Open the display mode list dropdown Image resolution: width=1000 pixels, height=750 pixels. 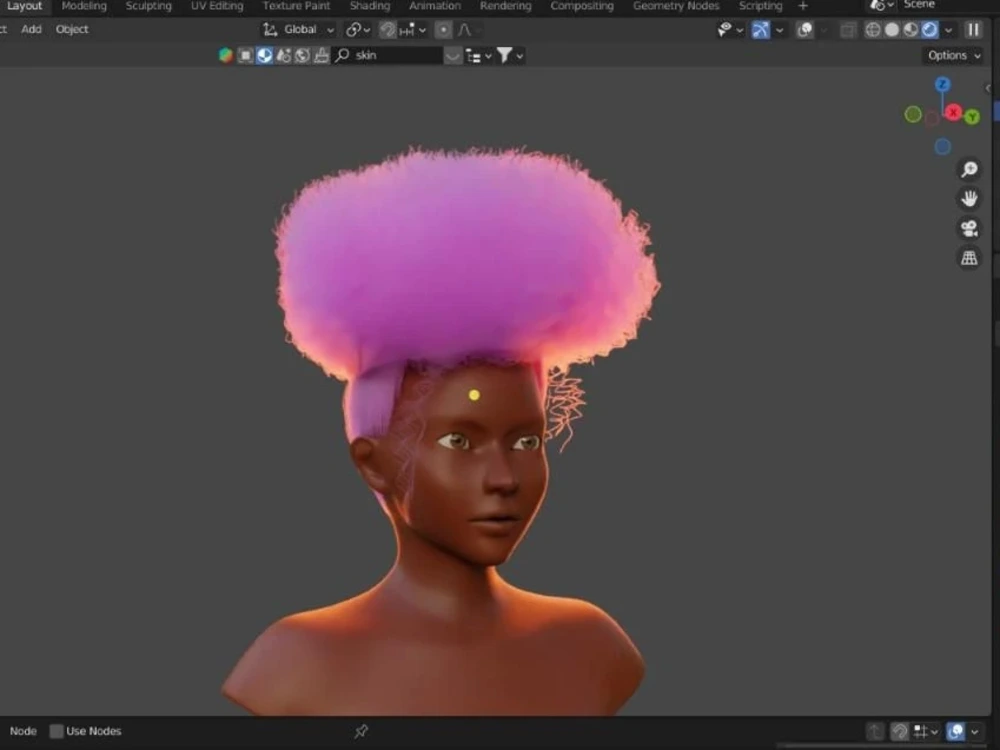[478, 55]
